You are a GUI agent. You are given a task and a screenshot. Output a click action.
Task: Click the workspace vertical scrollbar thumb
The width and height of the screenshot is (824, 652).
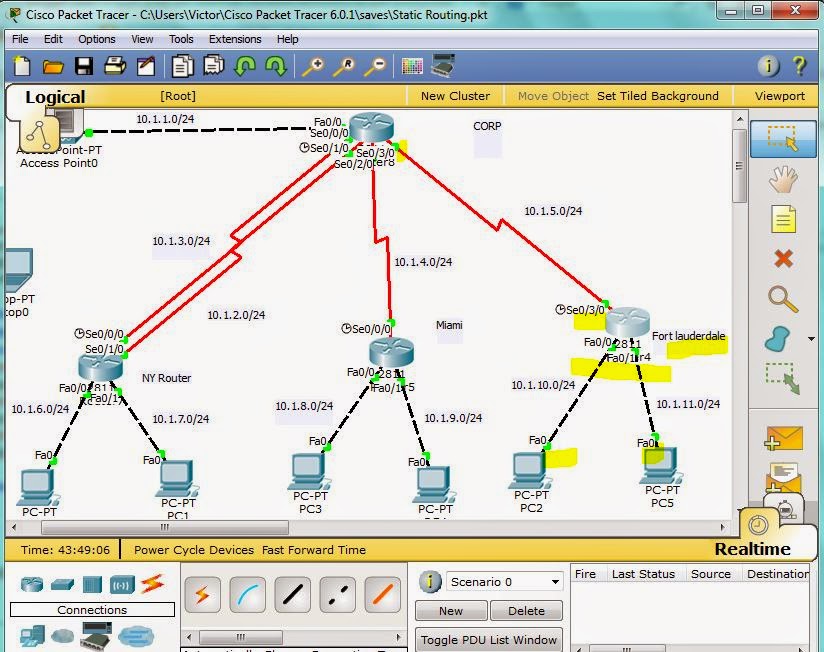coord(740,166)
